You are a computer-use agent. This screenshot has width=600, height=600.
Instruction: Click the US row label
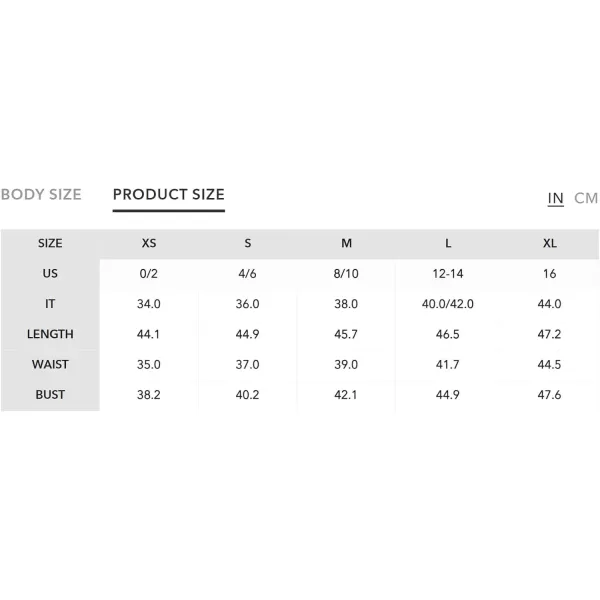(x=50, y=273)
